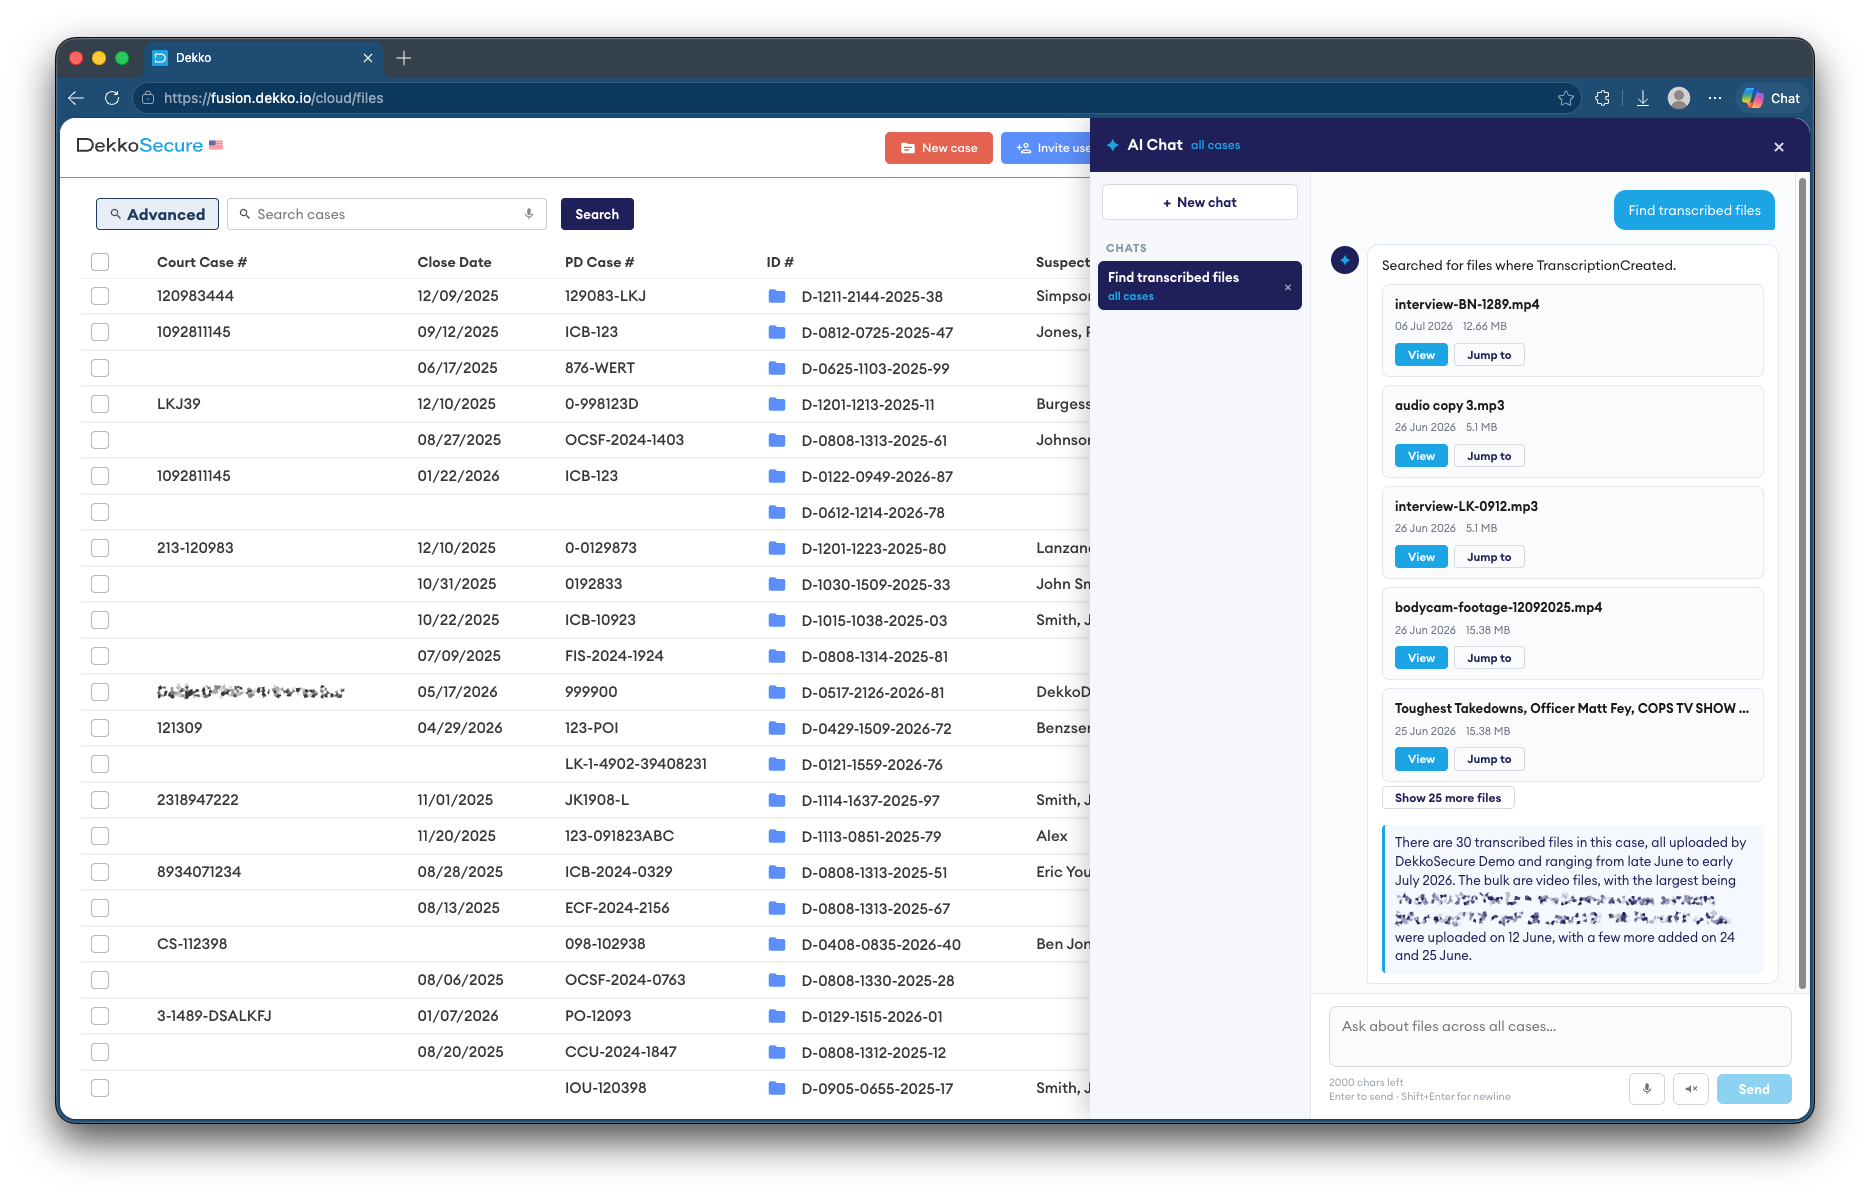The width and height of the screenshot is (1870, 1197).
Task: View bodycam-footage-12092025.mp4
Action: (x=1421, y=658)
